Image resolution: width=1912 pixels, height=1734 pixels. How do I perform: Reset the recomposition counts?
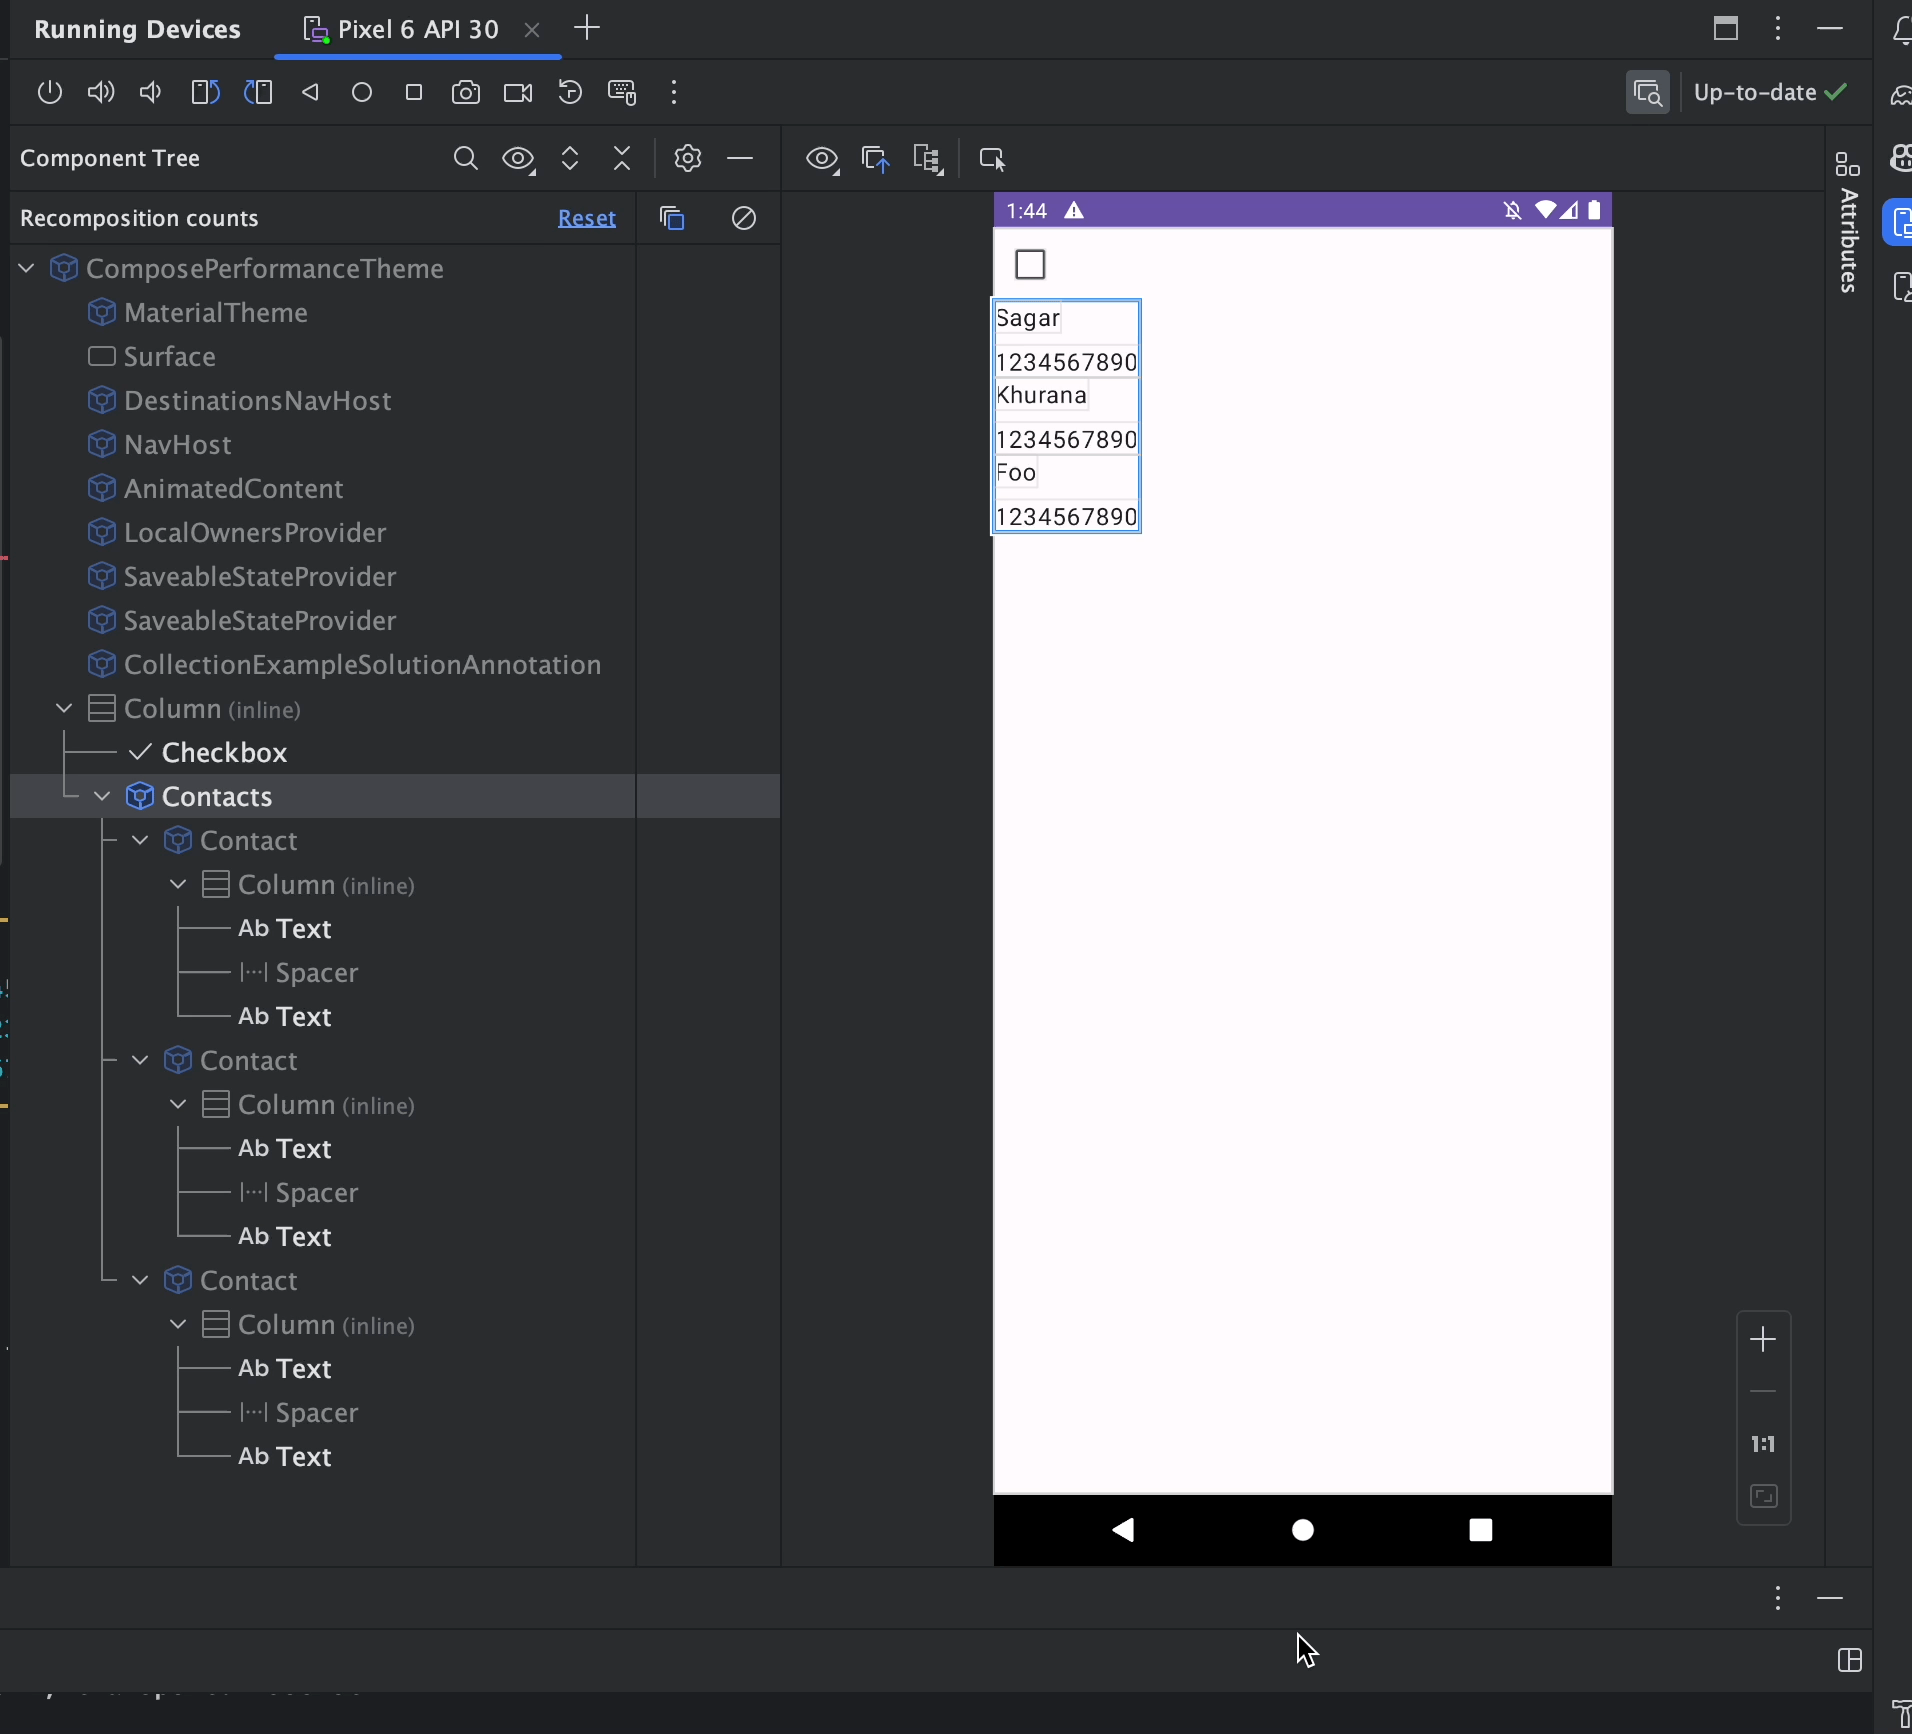click(x=587, y=219)
